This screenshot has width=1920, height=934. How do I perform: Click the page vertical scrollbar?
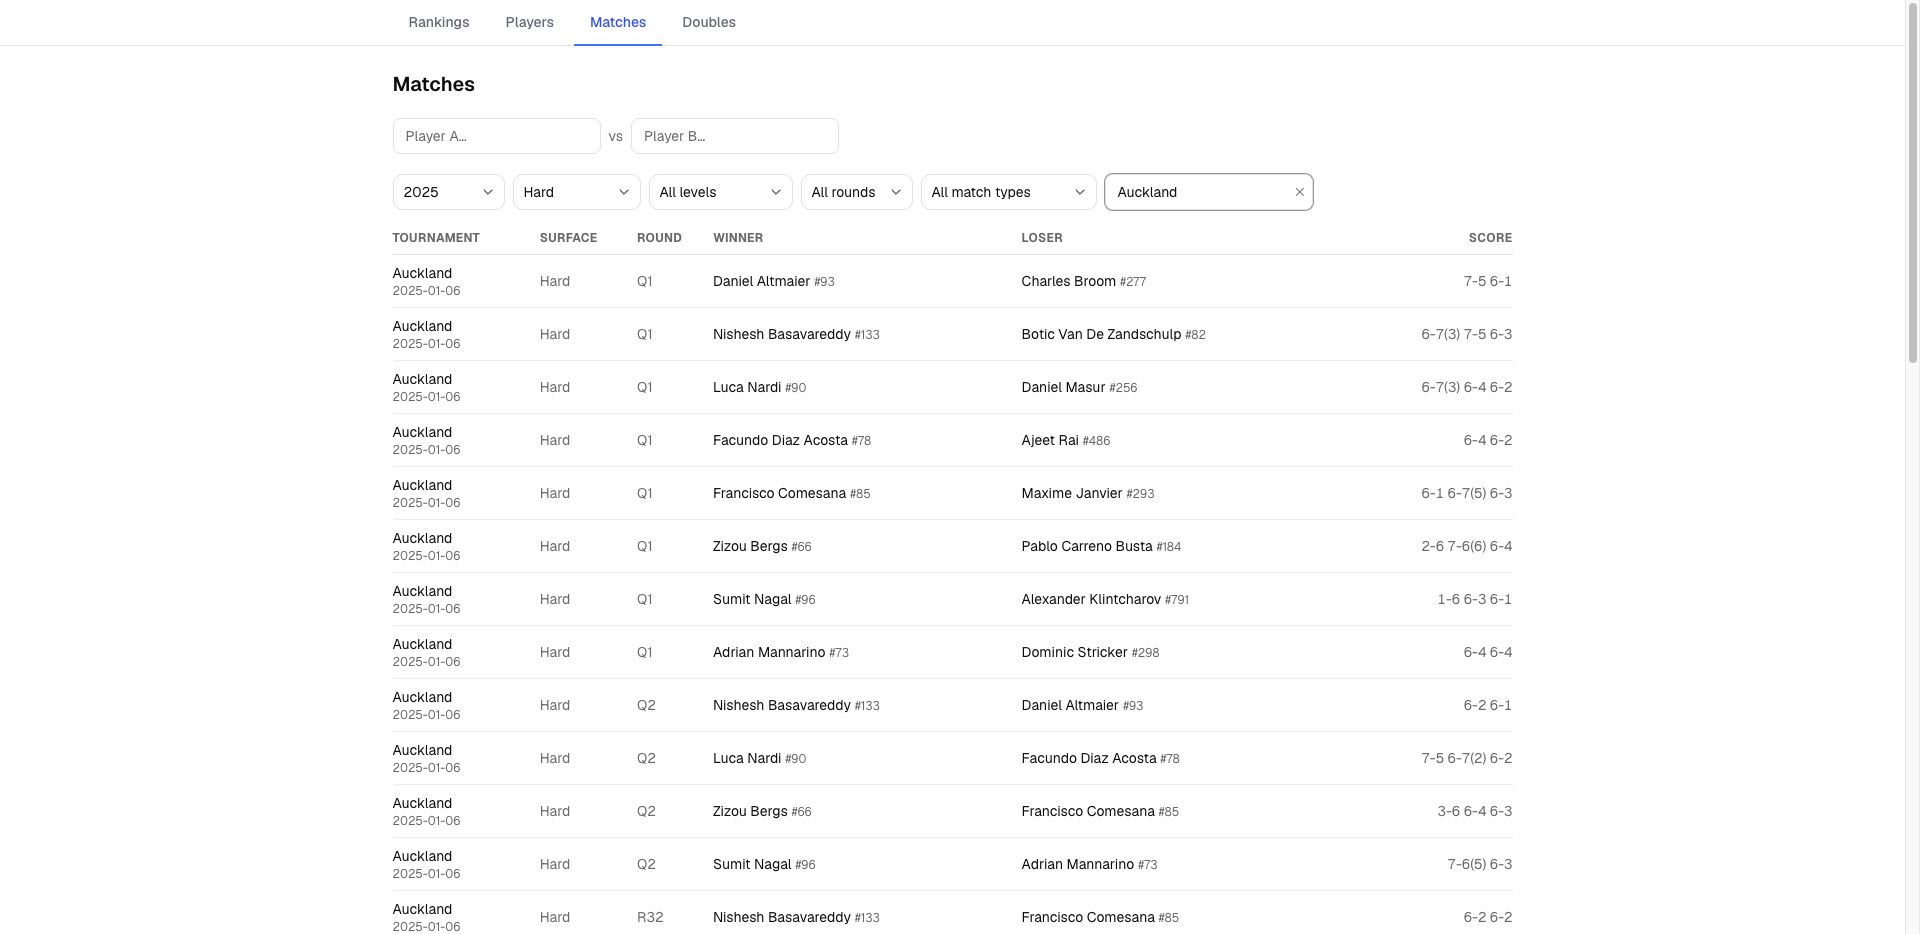[x=1913, y=185]
